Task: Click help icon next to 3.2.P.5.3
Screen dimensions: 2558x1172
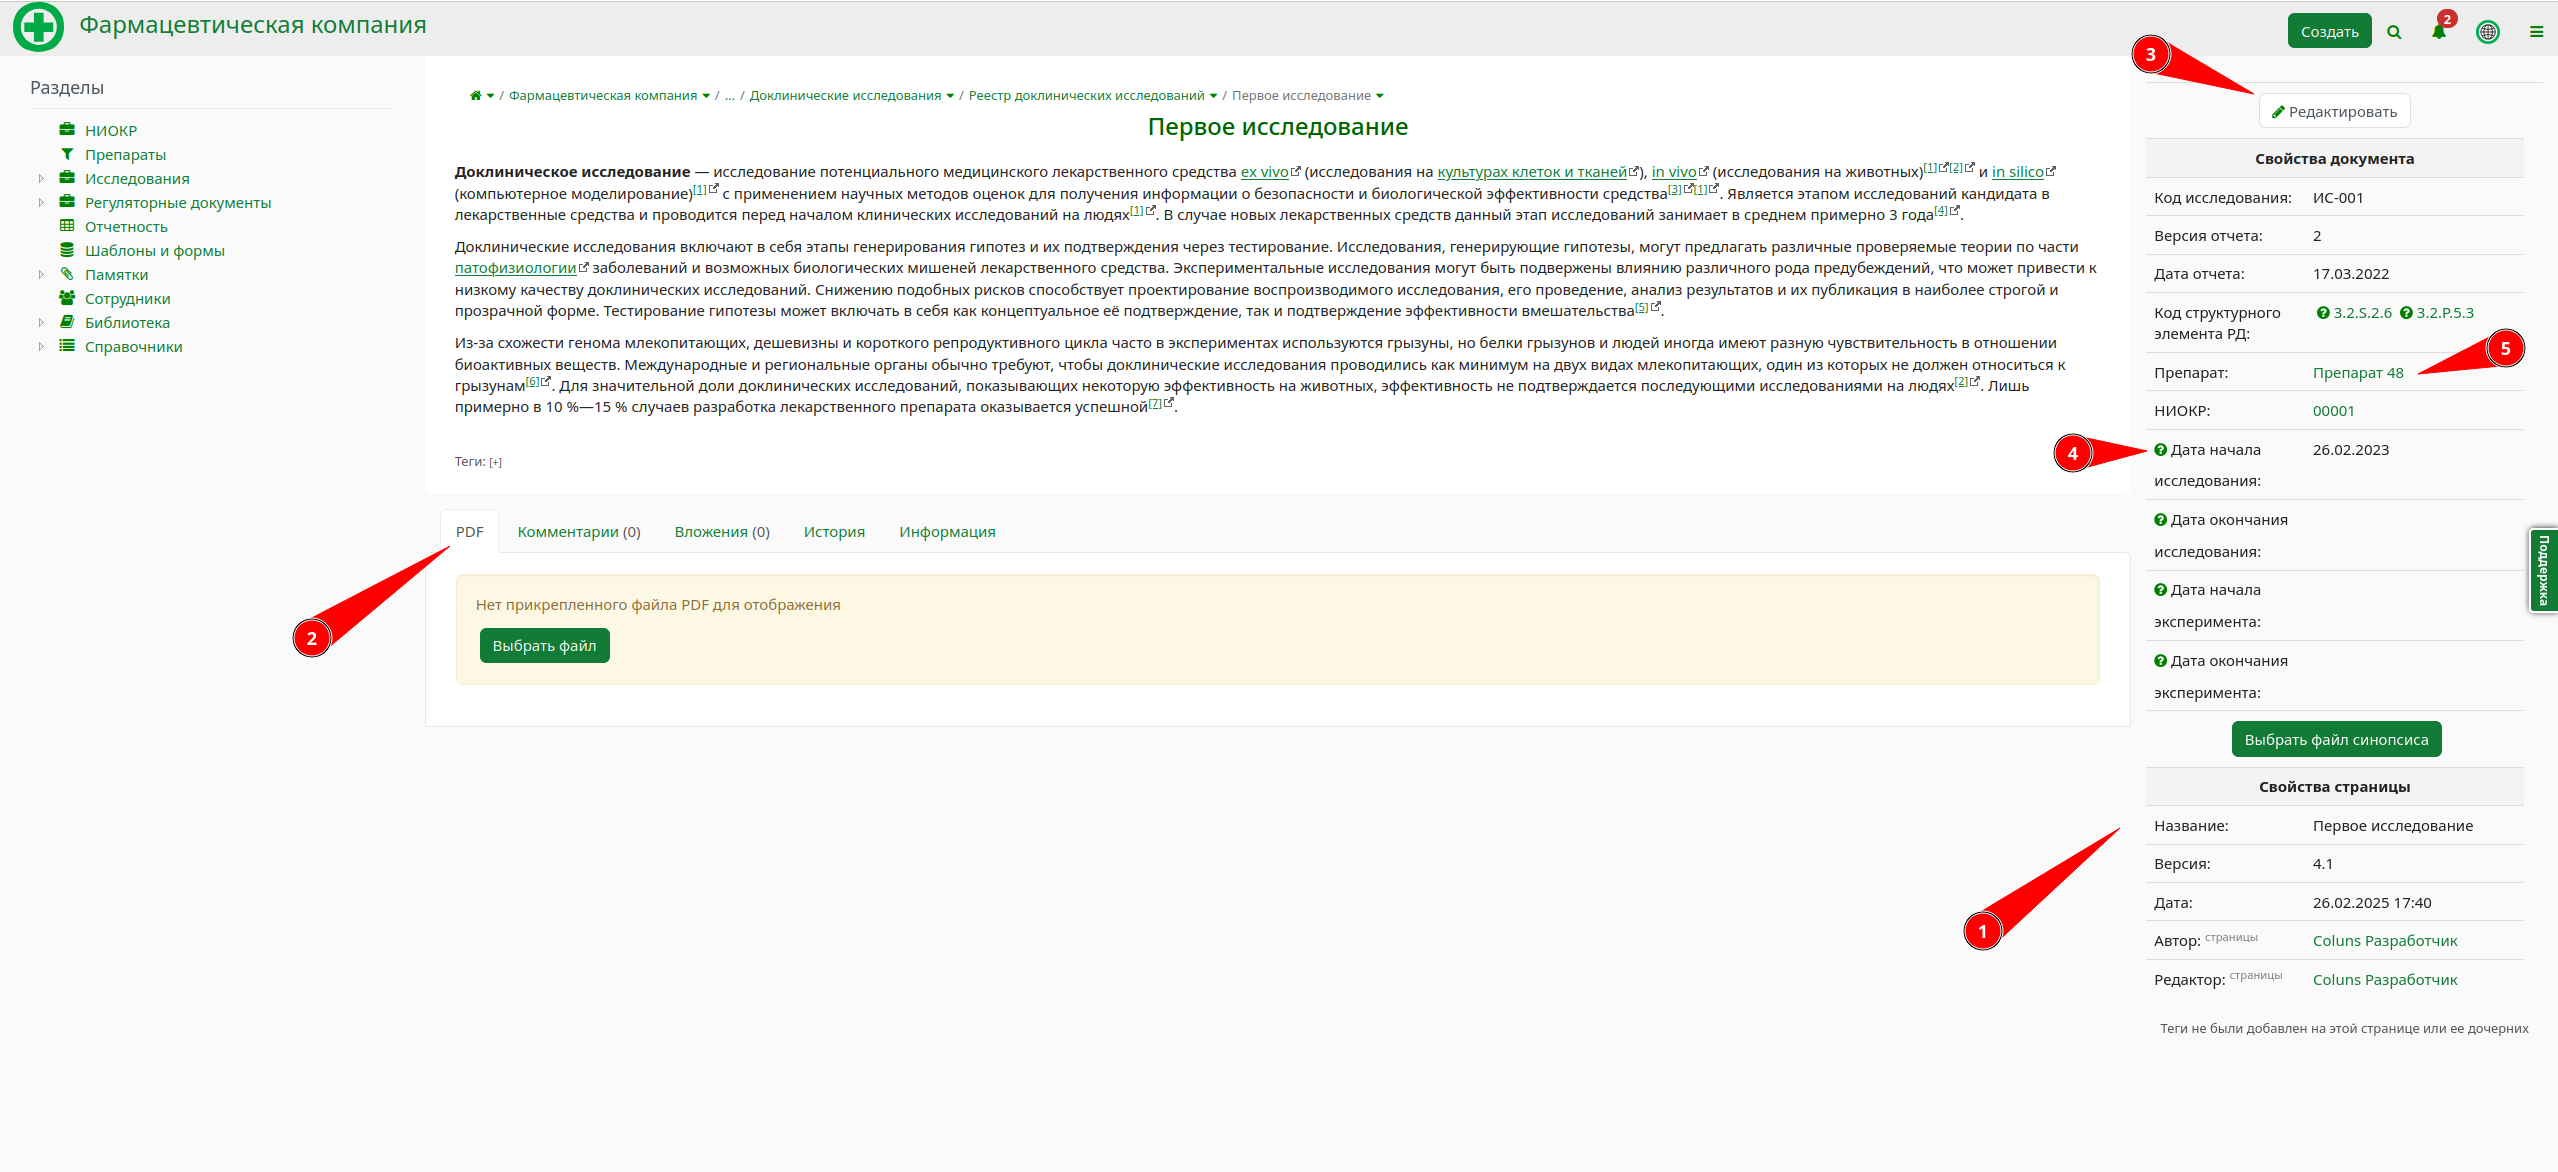Action: point(2406,313)
